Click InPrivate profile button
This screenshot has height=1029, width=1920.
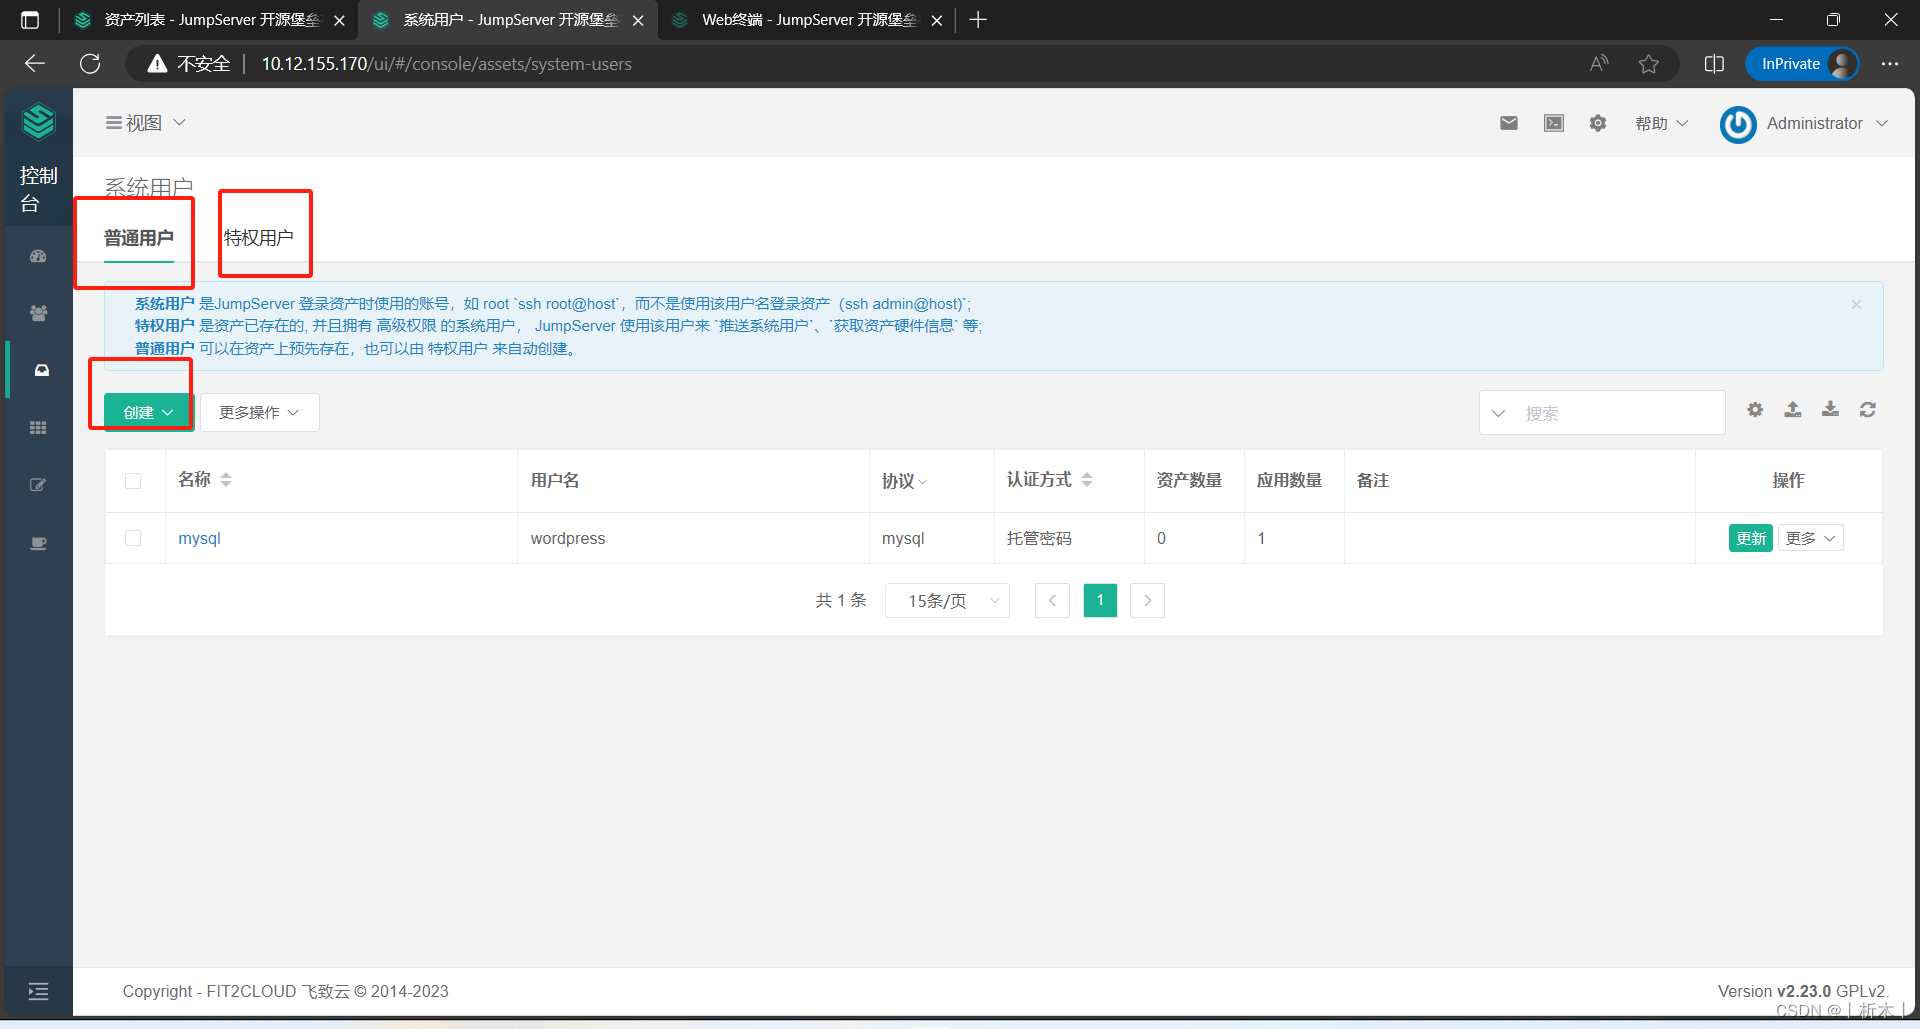1802,64
